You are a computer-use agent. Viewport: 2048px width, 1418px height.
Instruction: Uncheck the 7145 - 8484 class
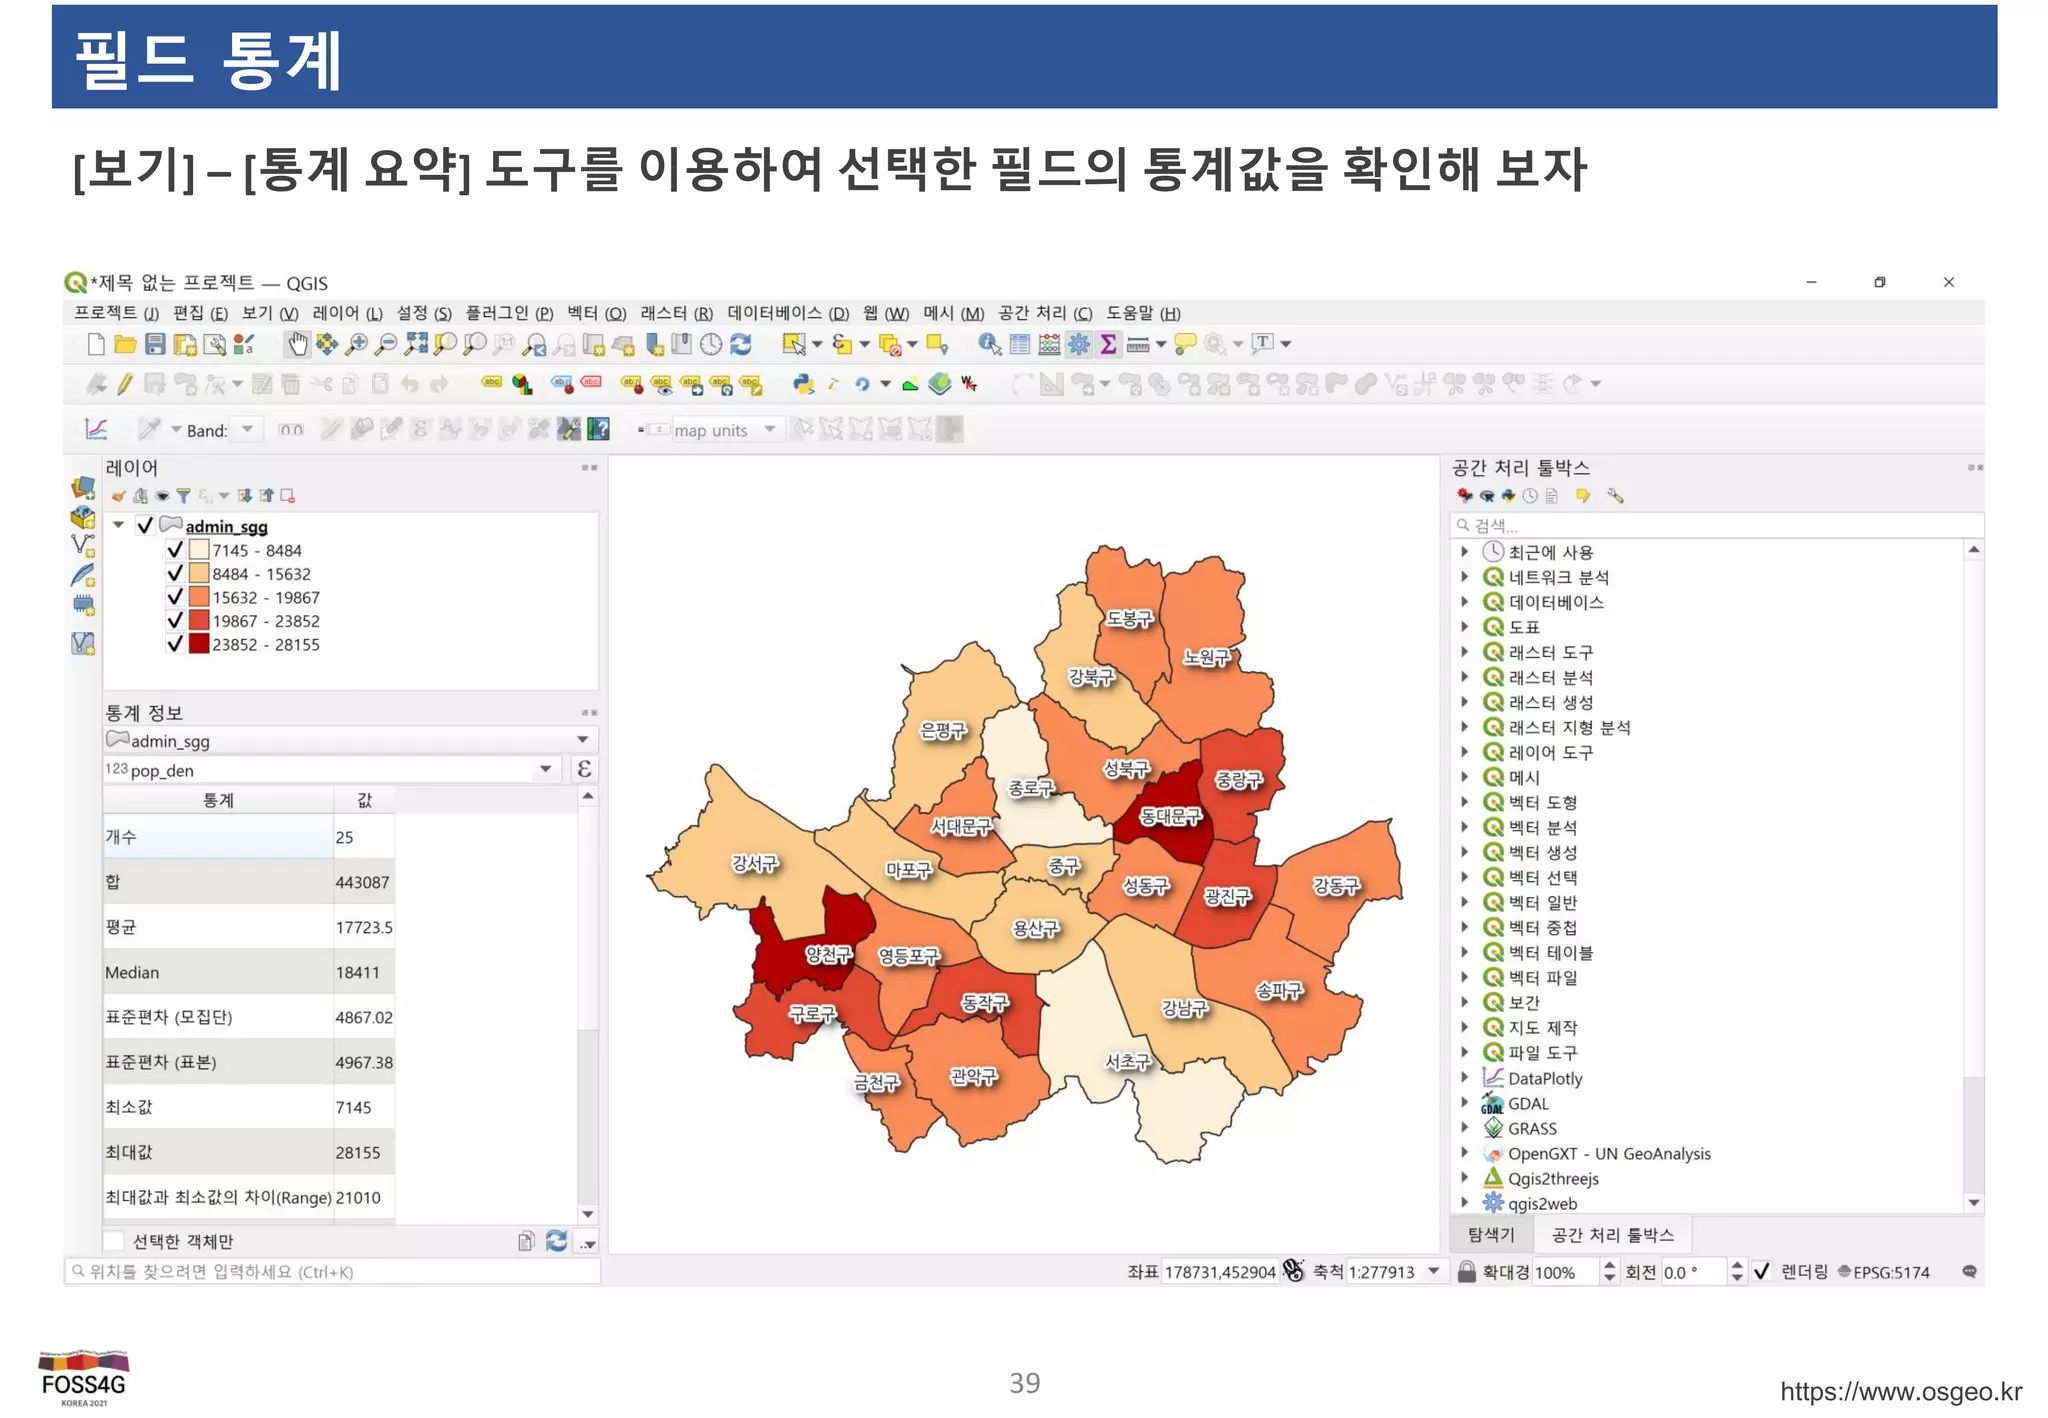[175, 549]
